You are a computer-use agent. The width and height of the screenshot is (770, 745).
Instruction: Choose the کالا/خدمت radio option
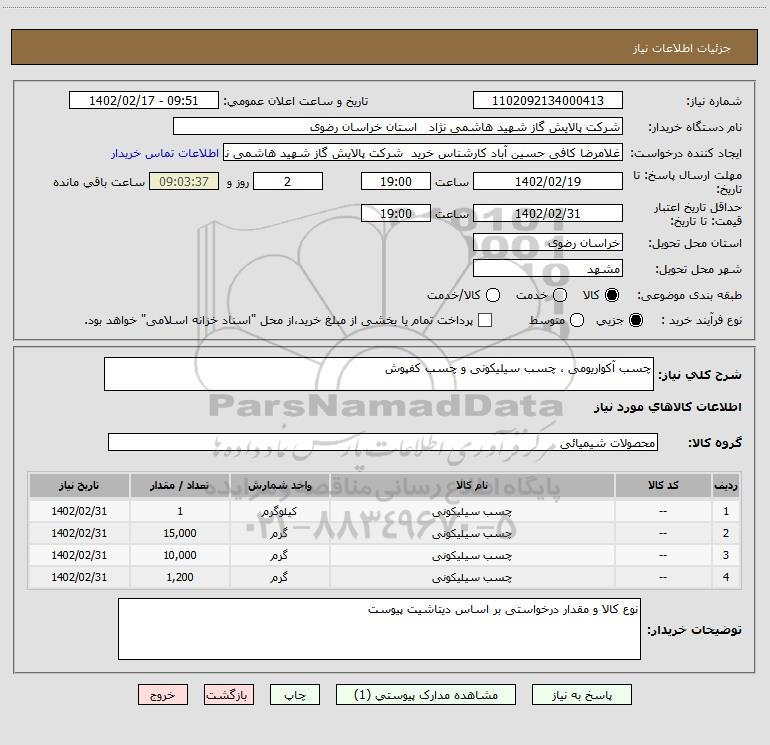coord(490,295)
